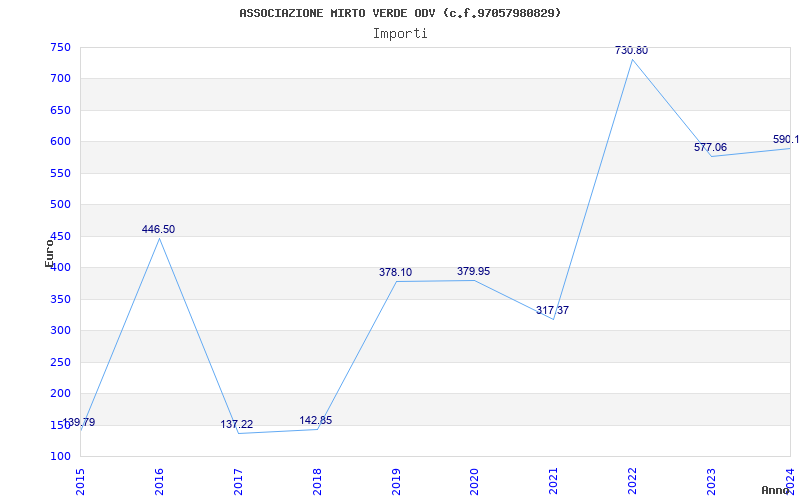Viewport: 800px width, 500px height.
Task: Select the 350 y-axis value
Action: coord(60,299)
